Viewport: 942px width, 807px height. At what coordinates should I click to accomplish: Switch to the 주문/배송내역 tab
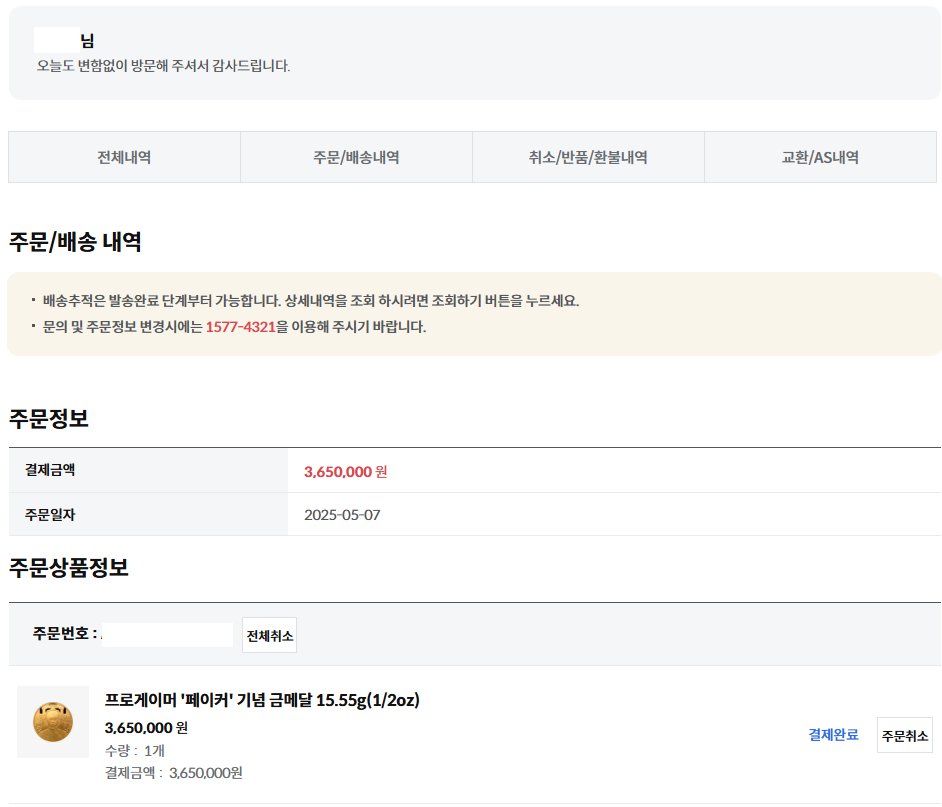pos(356,157)
